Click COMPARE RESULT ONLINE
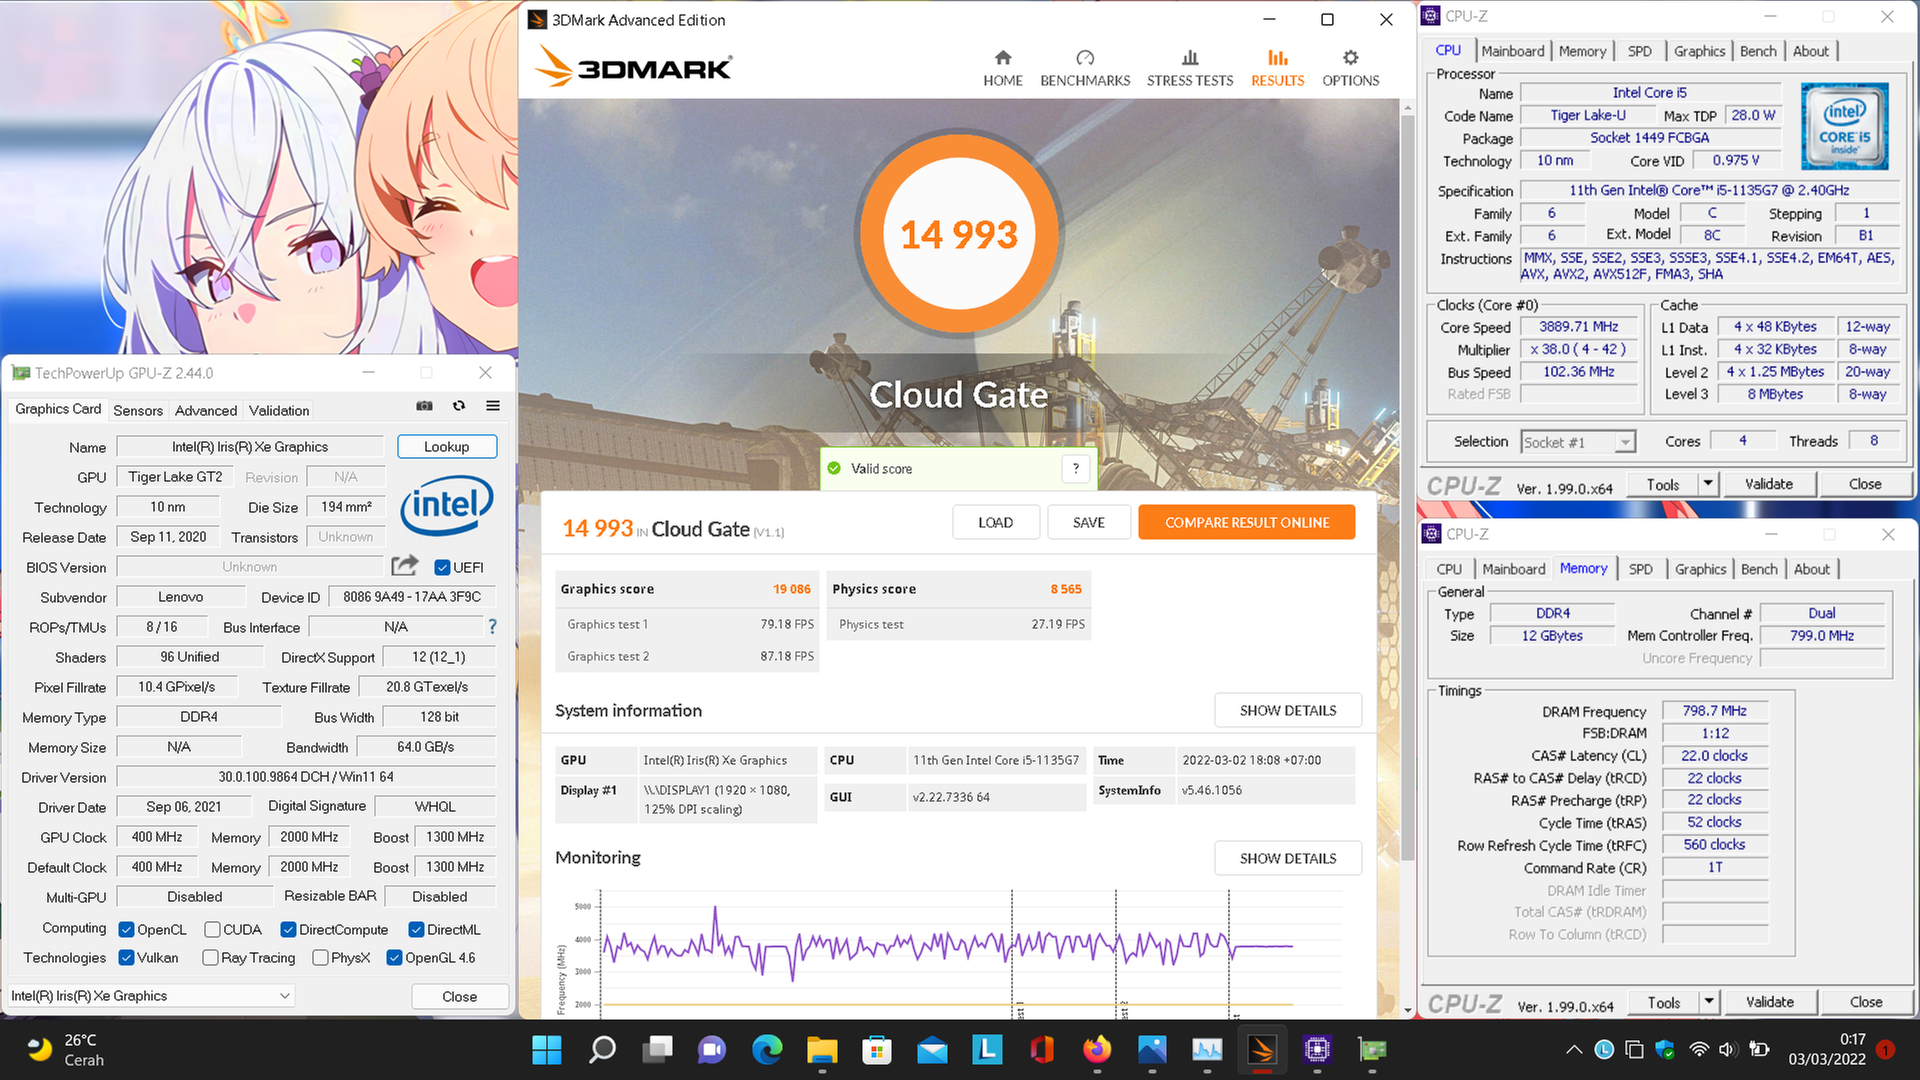Screen dimensions: 1920x1080 pos(1246,522)
